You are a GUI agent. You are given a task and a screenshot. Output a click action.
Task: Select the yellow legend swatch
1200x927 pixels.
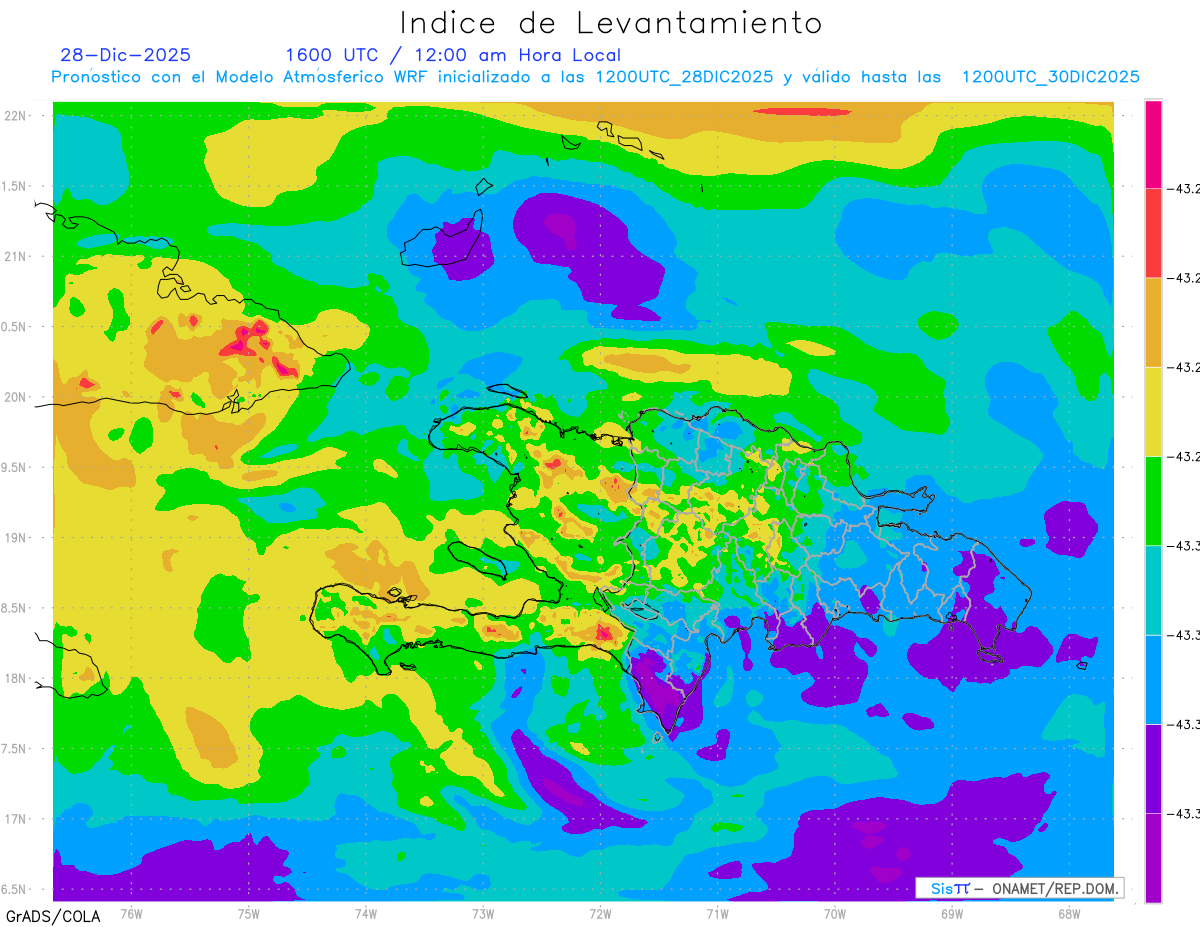(1153, 411)
